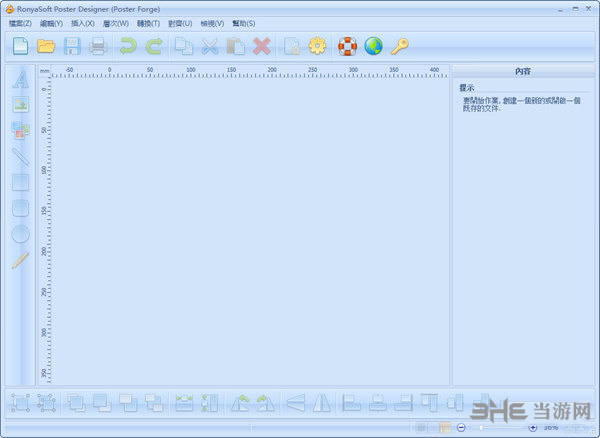
Task: Rotate object left
Action: point(240,403)
